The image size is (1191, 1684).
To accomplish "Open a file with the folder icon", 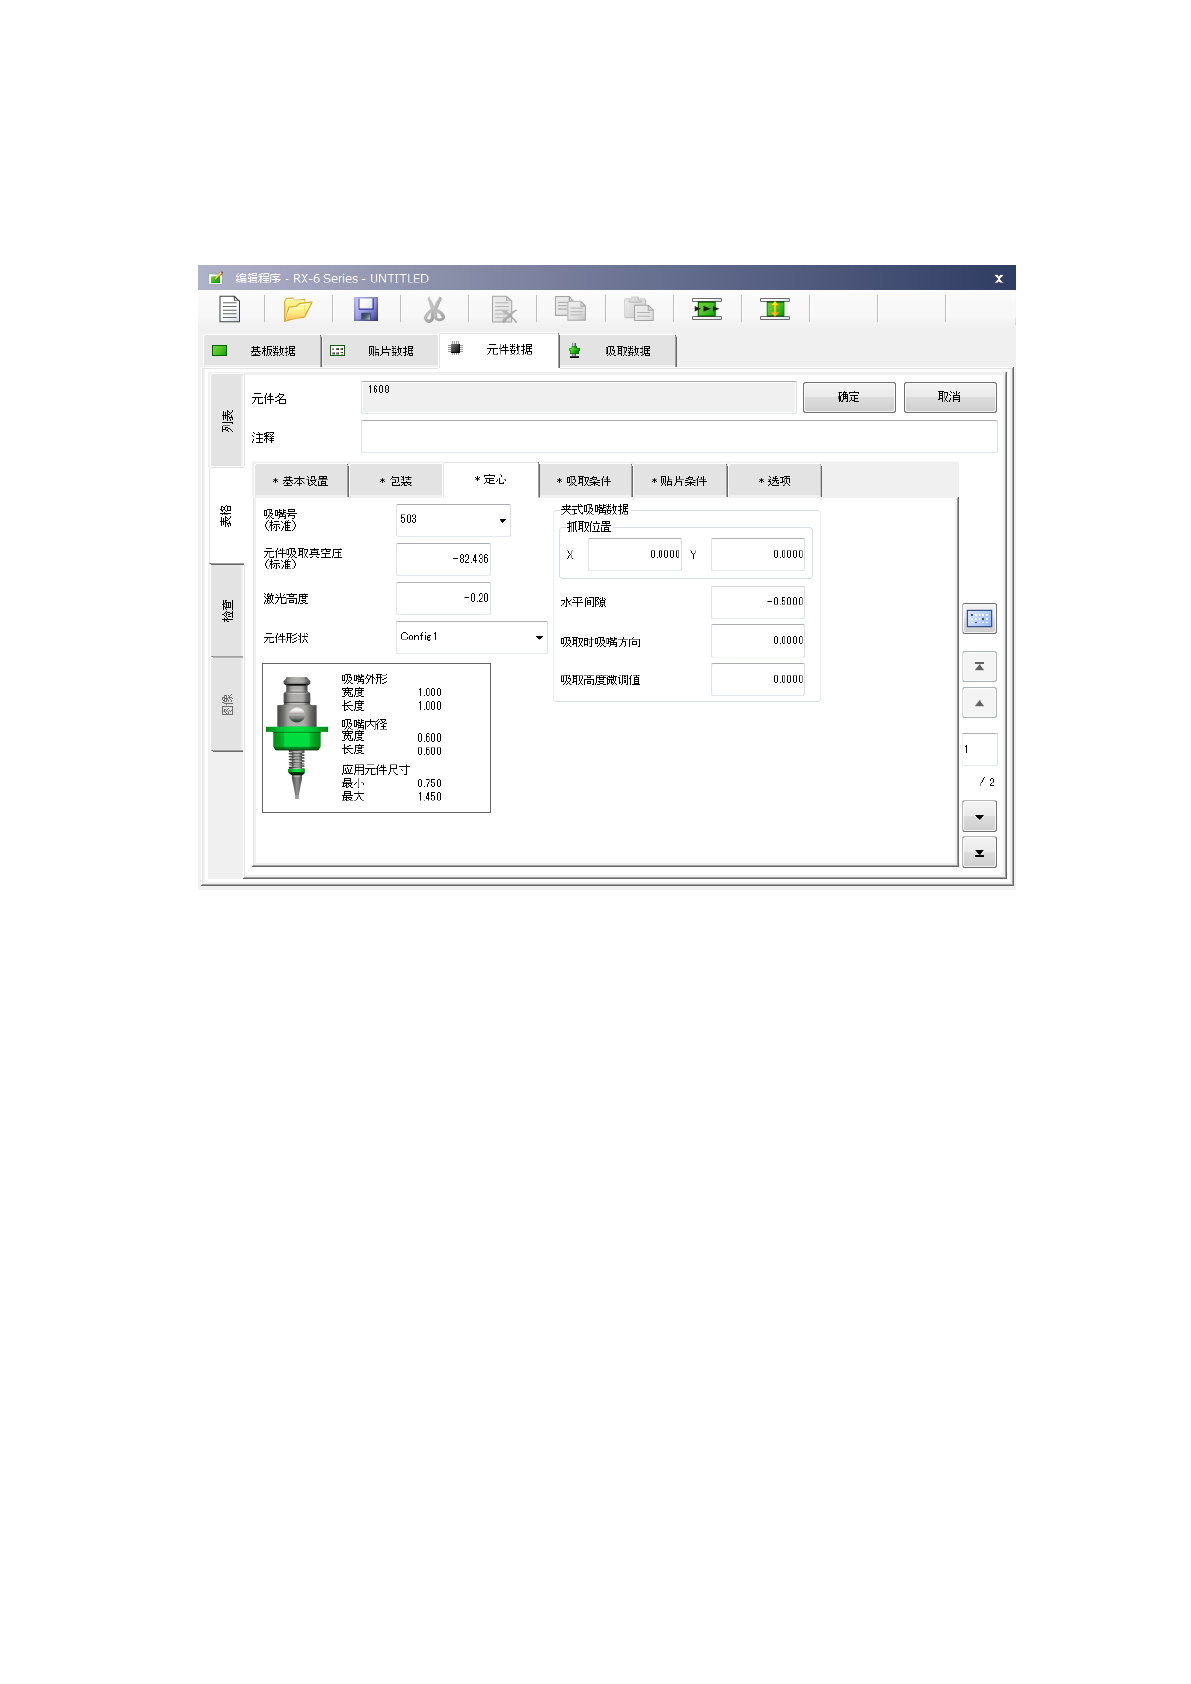I will 297,309.
